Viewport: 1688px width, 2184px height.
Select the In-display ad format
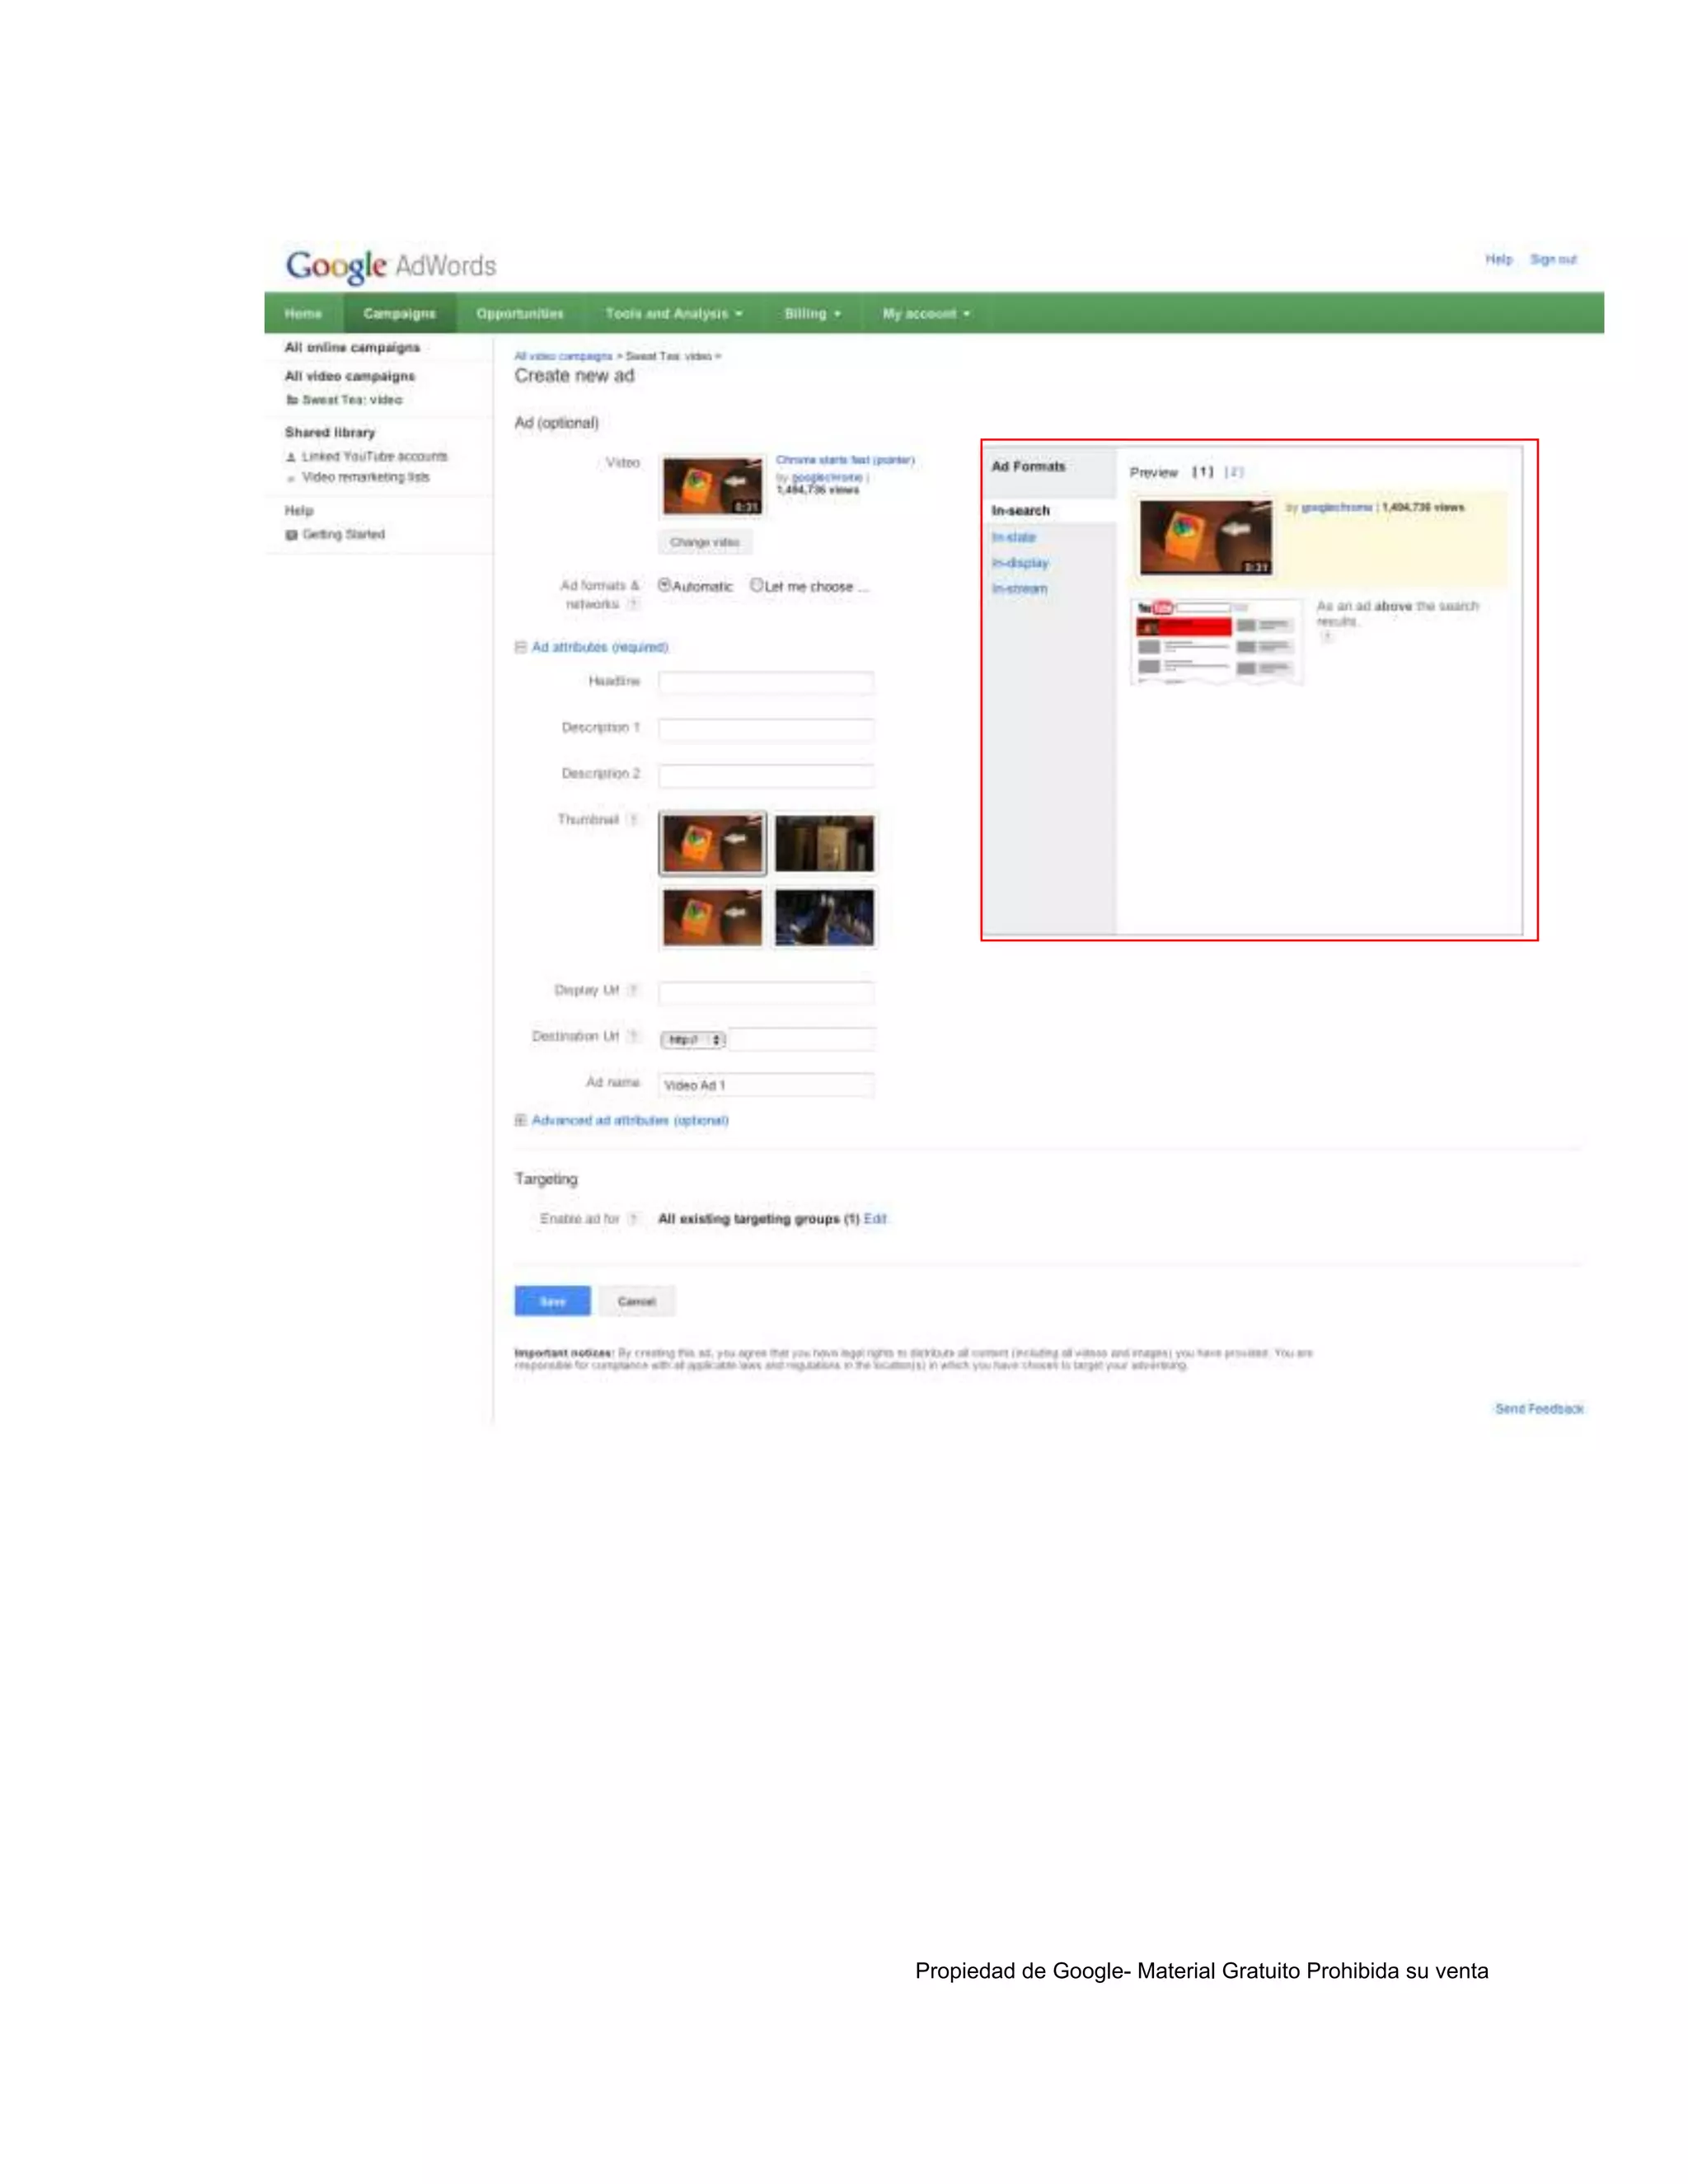pos(1020,563)
